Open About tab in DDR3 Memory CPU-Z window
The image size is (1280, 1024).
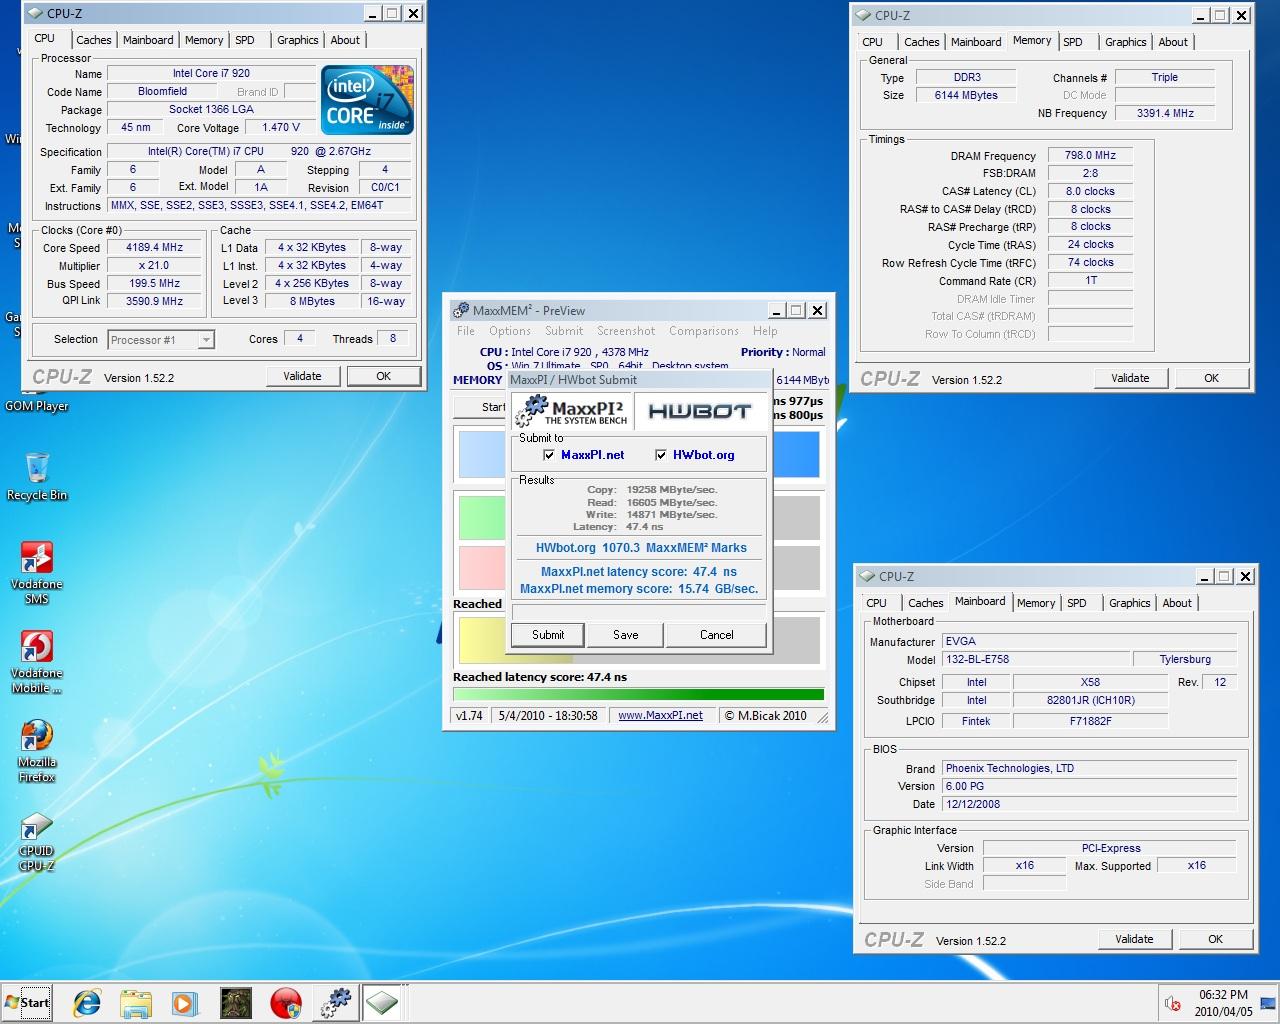coord(1173,42)
